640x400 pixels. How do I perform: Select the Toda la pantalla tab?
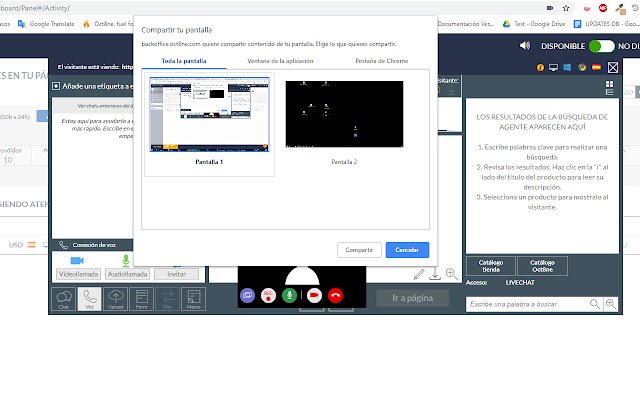[x=184, y=61]
